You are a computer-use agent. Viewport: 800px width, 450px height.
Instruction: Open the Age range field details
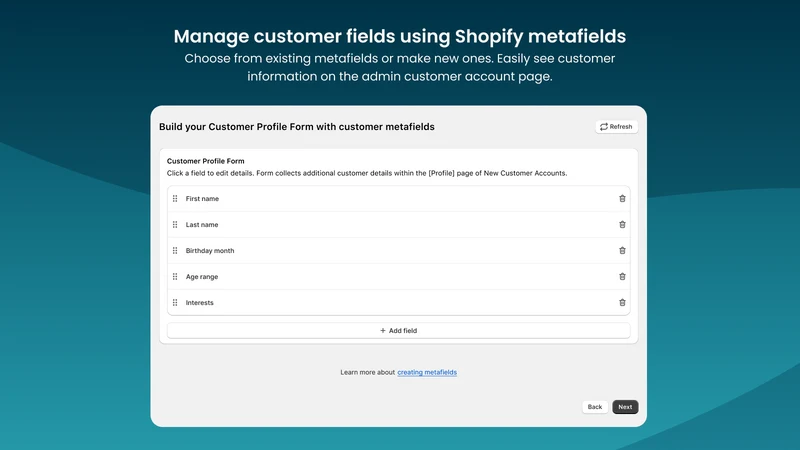point(398,277)
